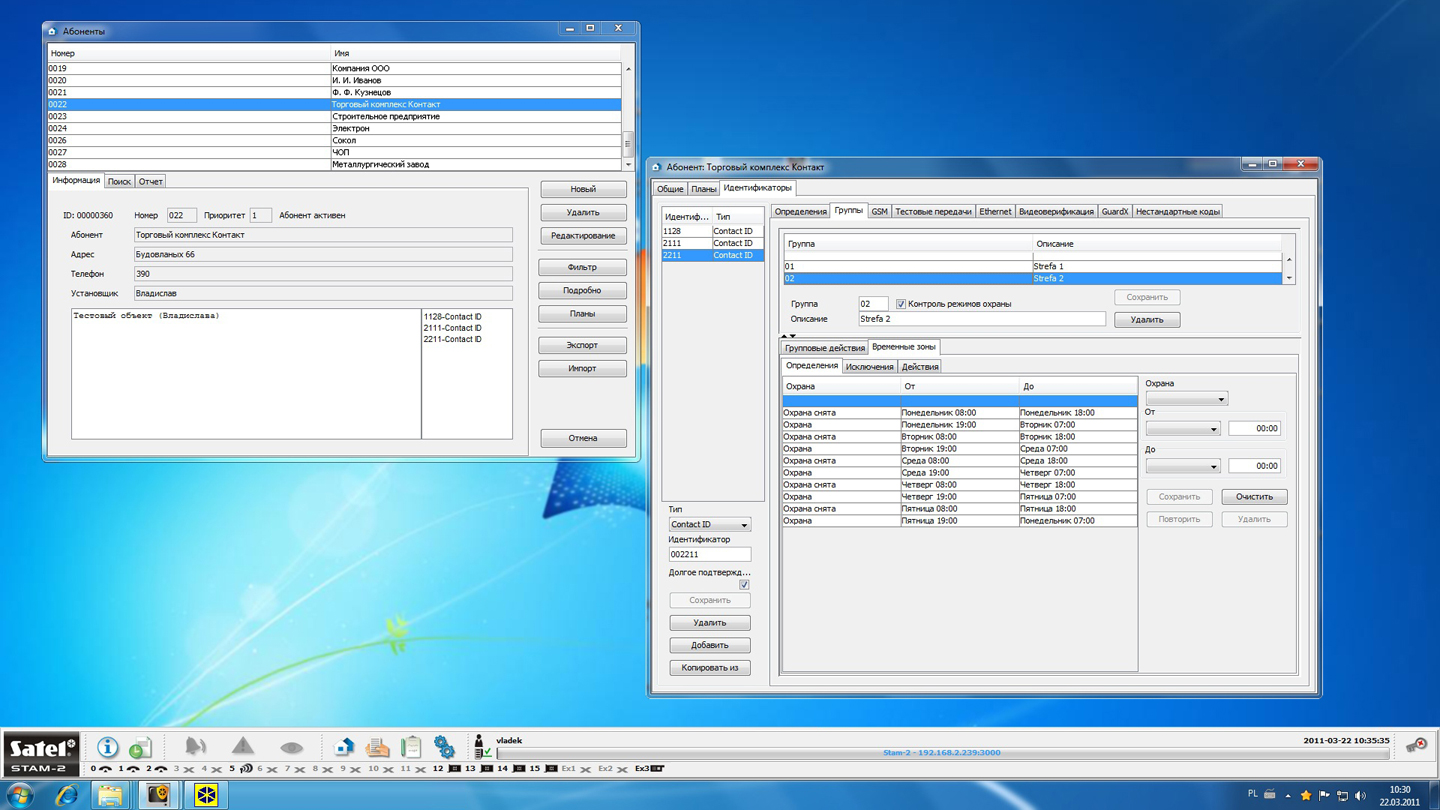The height and width of the screenshot is (810, 1440).
Task: Toggle the 'Долгое подтвержд...' checkbox
Action: 744,585
